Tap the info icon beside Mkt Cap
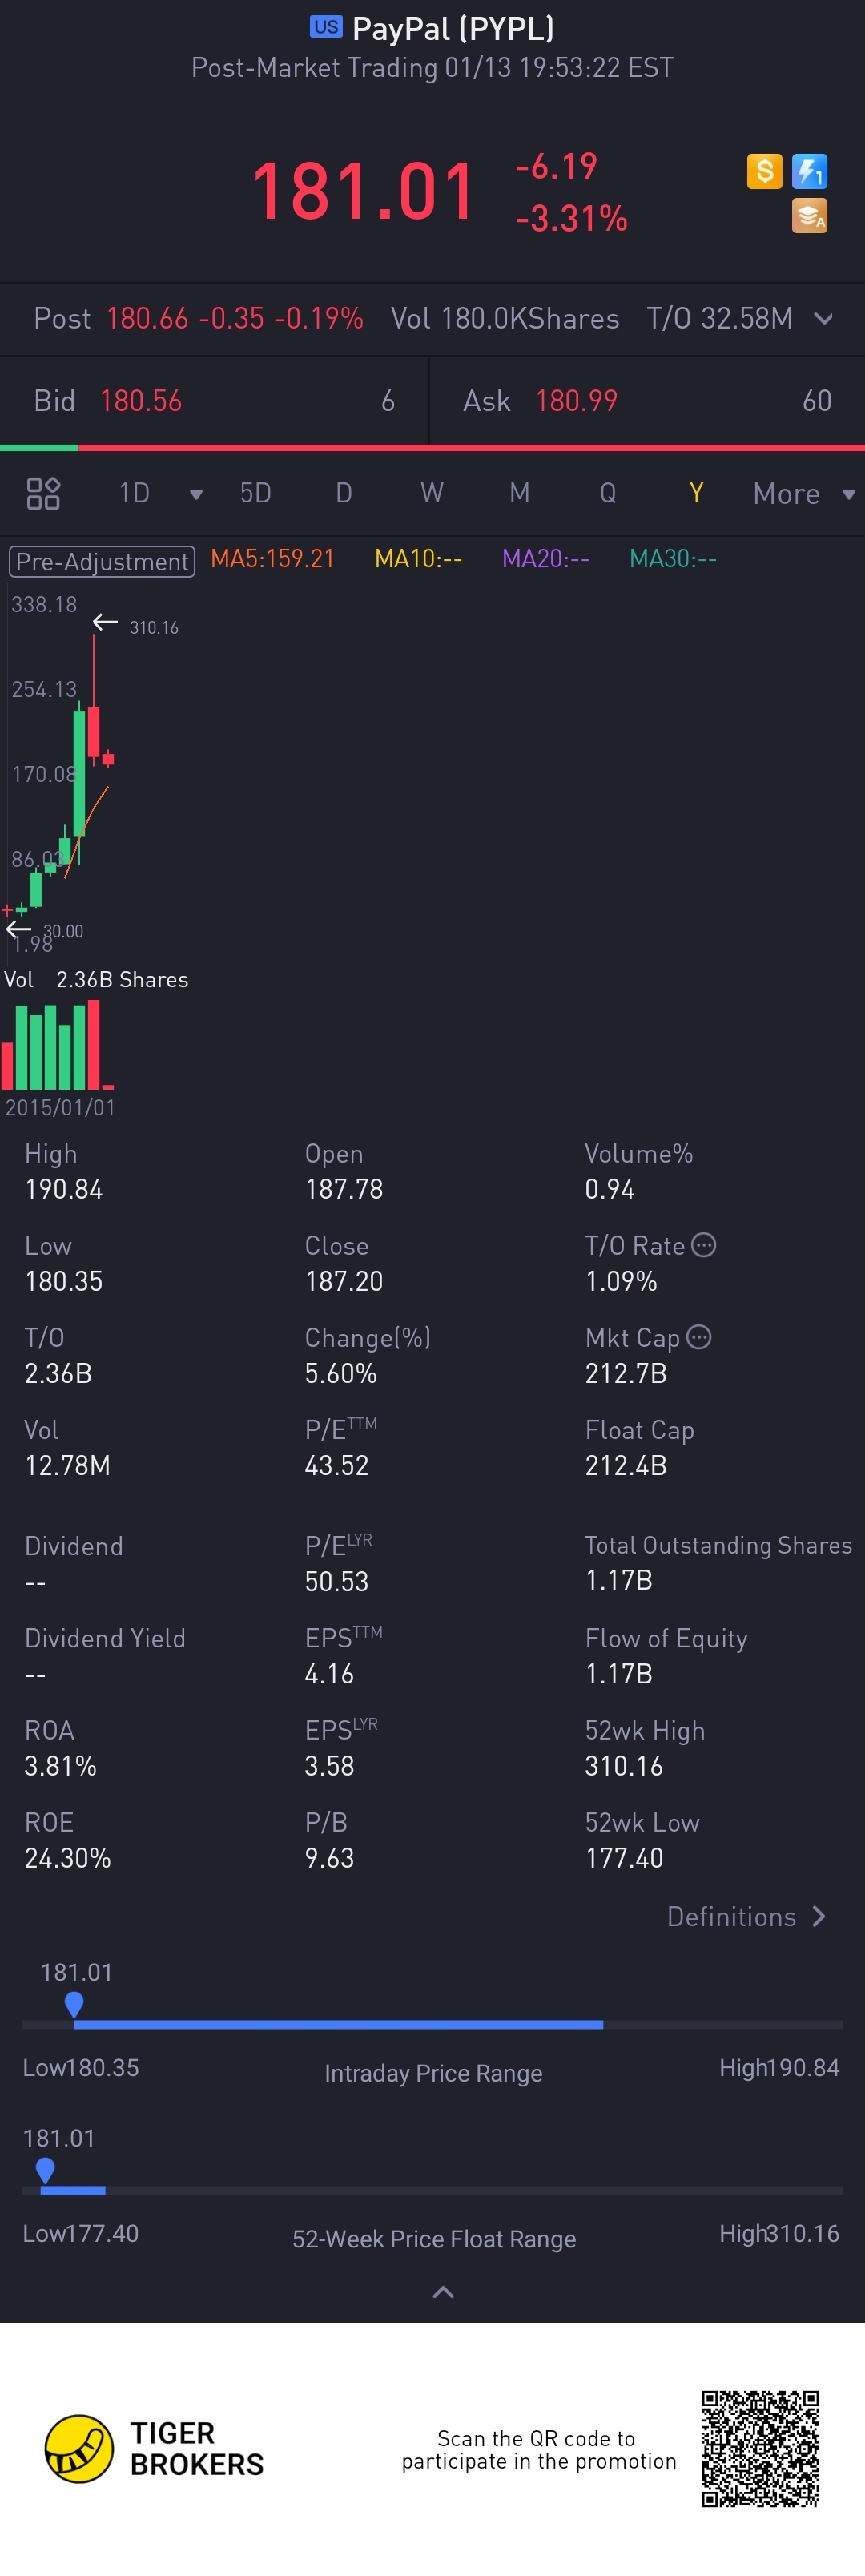Image resolution: width=865 pixels, height=2576 pixels. 699,1337
